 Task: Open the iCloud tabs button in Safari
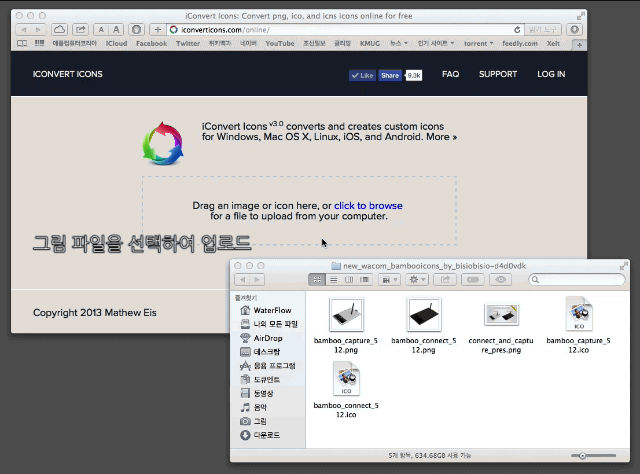60,29
